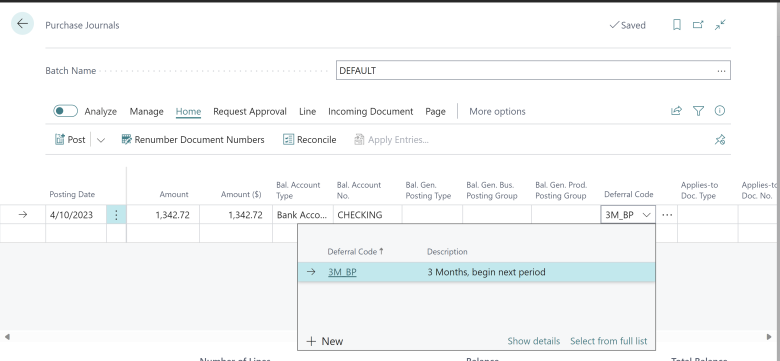Click the Apply Entries action
Image resolution: width=780 pixels, height=361 pixels.
coord(391,140)
